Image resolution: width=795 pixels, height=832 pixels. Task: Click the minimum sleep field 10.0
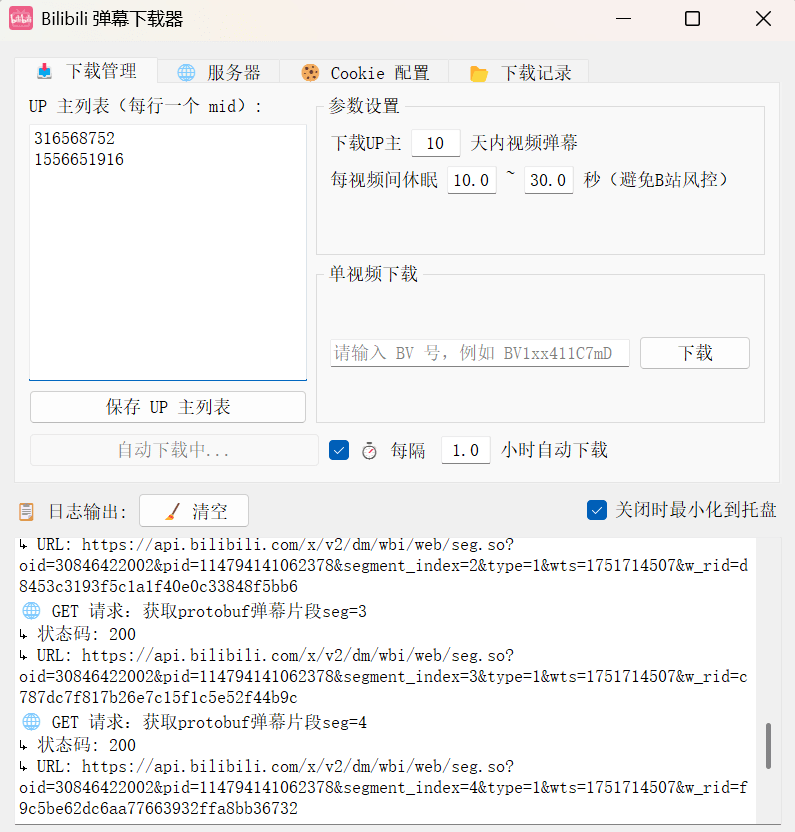(471, 181)
